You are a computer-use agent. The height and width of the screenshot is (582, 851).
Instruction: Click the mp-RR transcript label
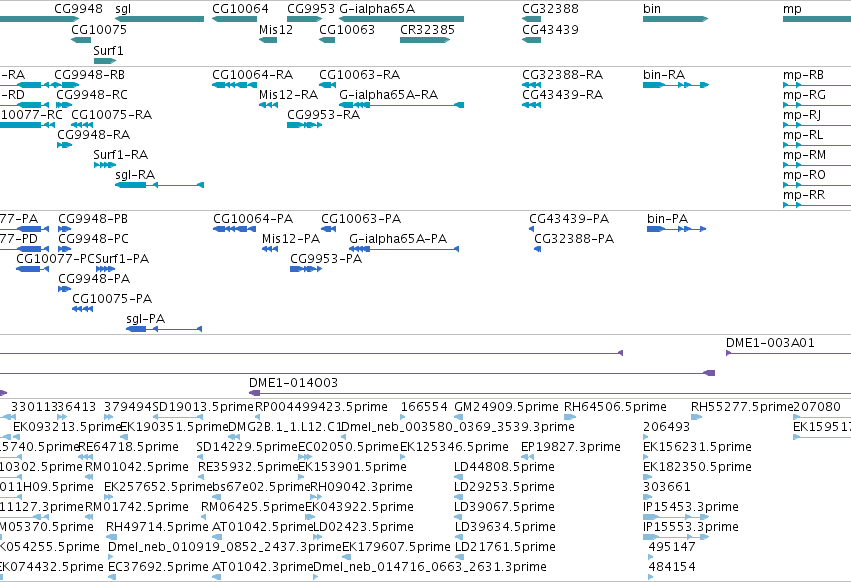(804, 195)
